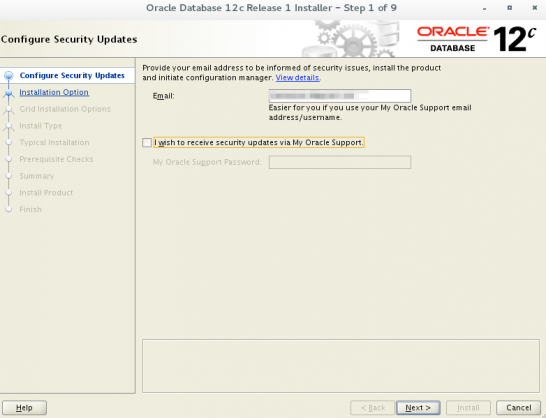Click the Oracle 12c Database logo

(x=477, y=39)
